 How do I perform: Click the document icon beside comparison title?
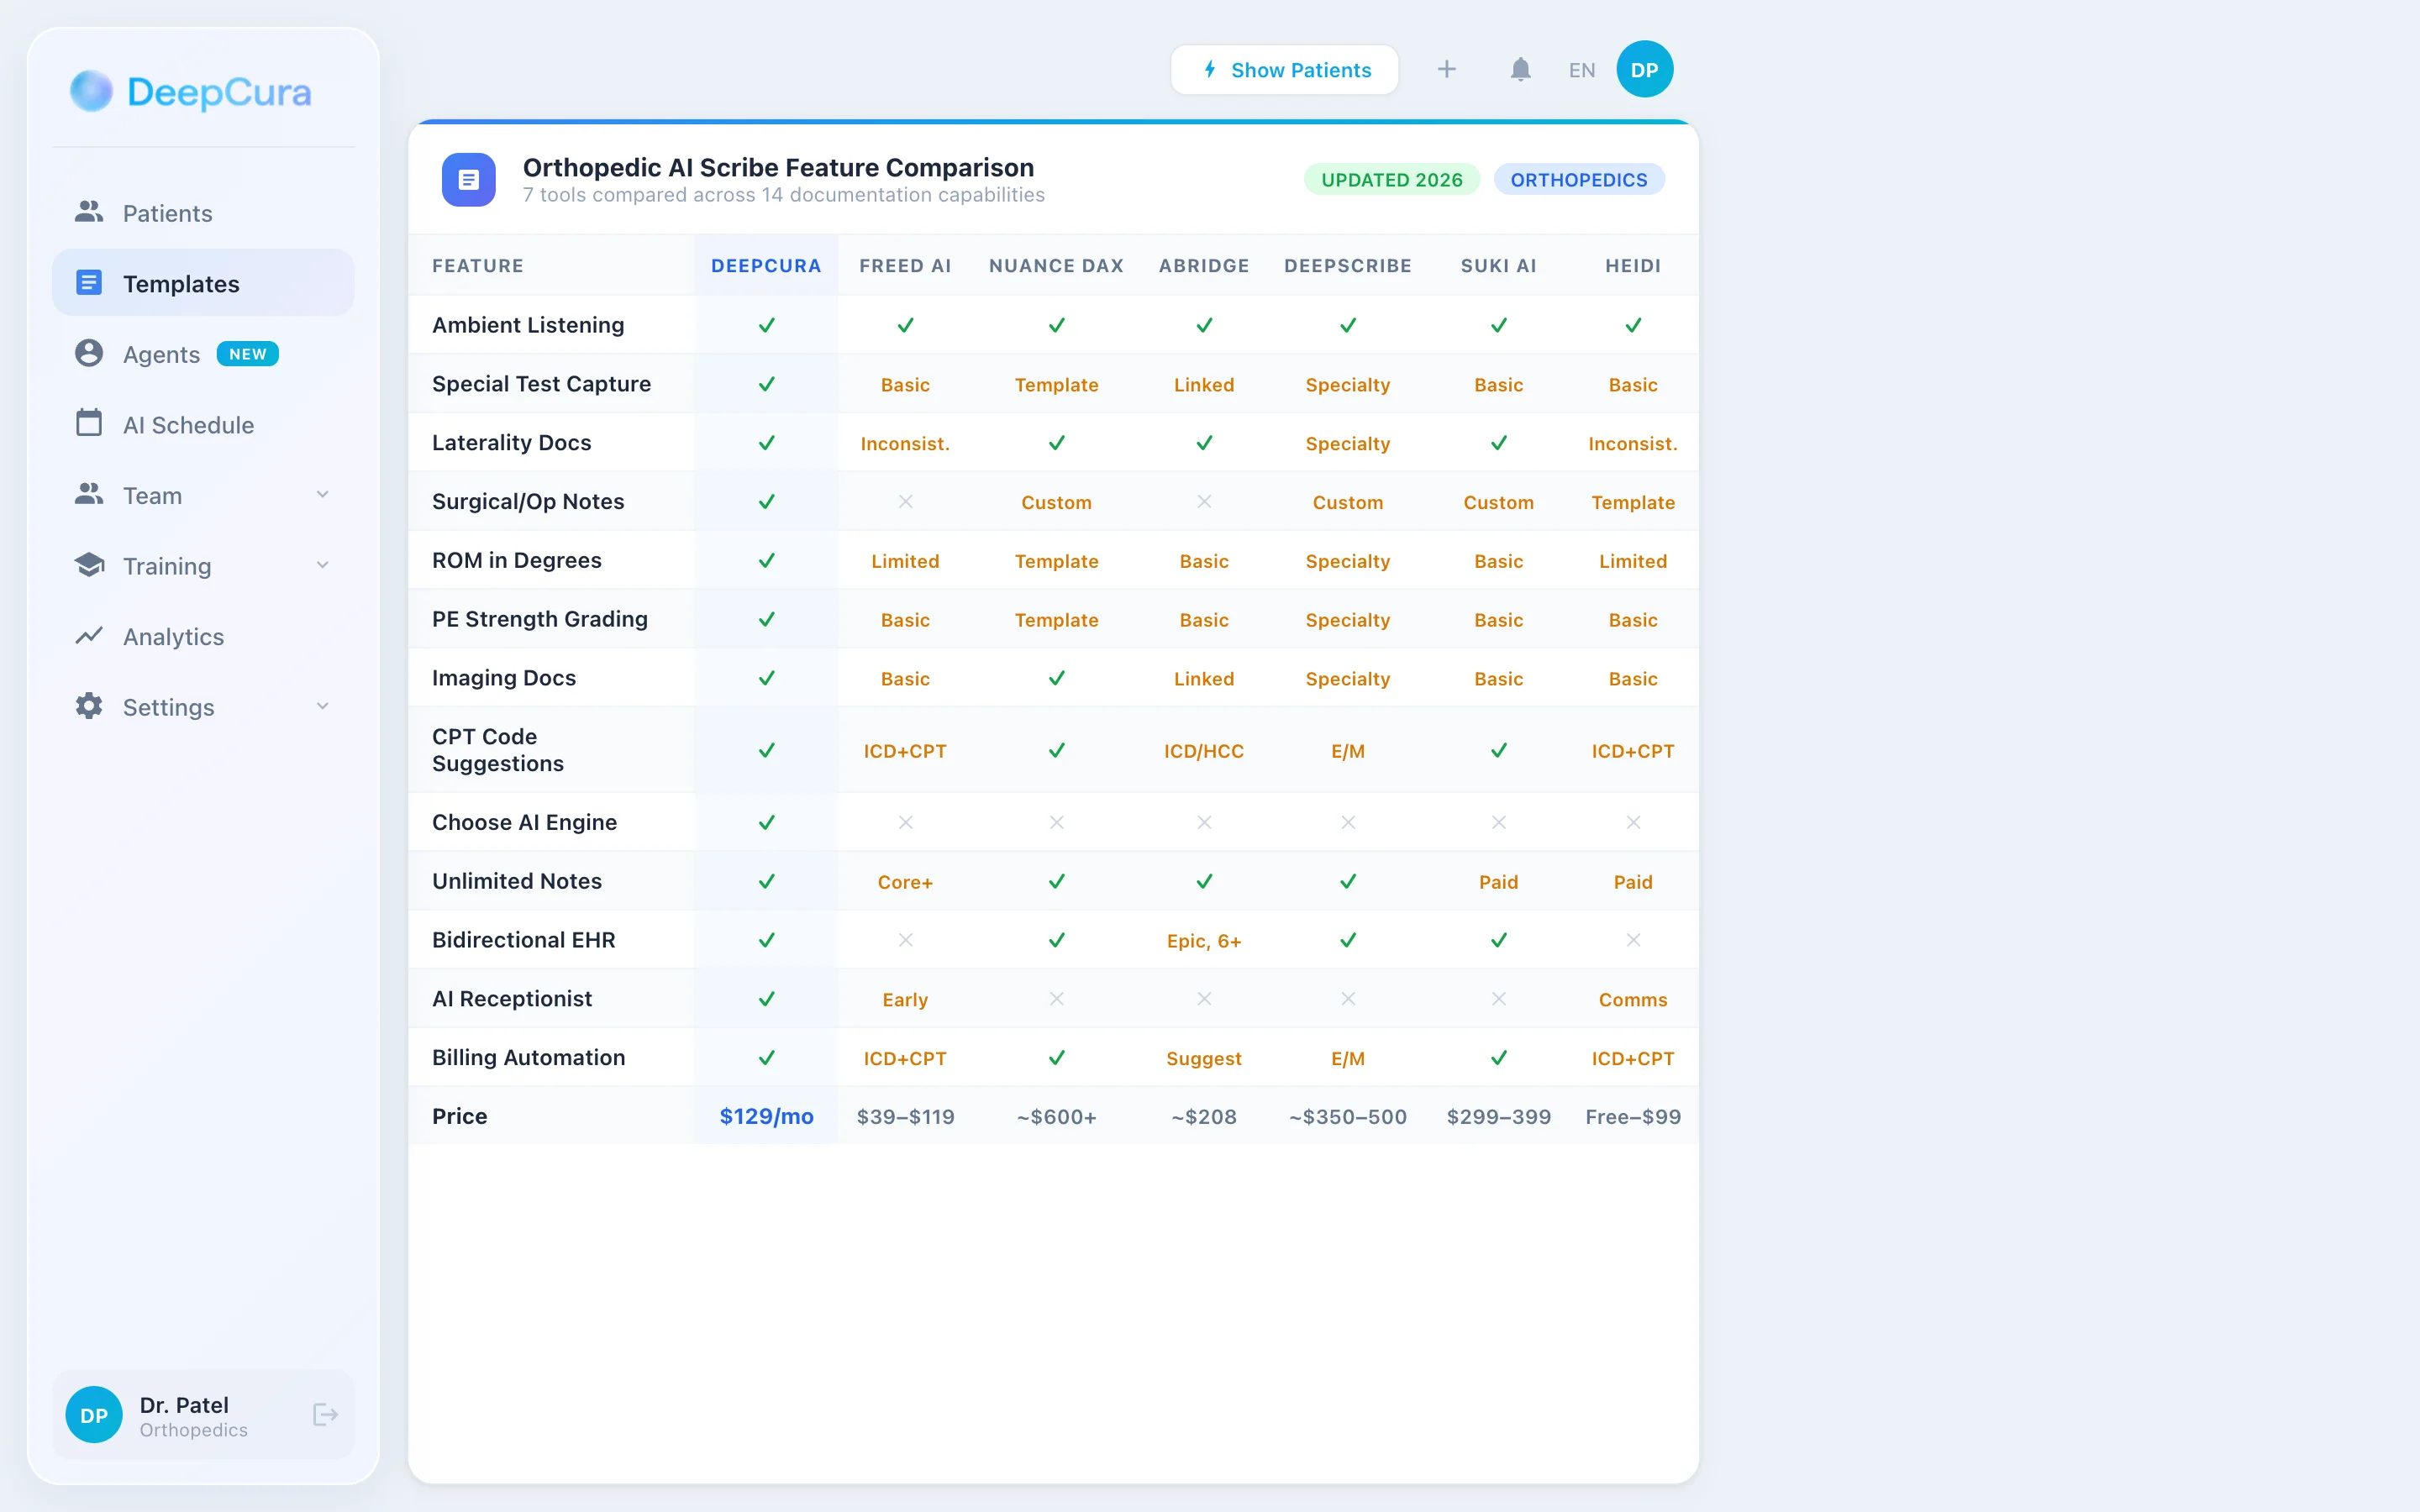coord(468,179)
